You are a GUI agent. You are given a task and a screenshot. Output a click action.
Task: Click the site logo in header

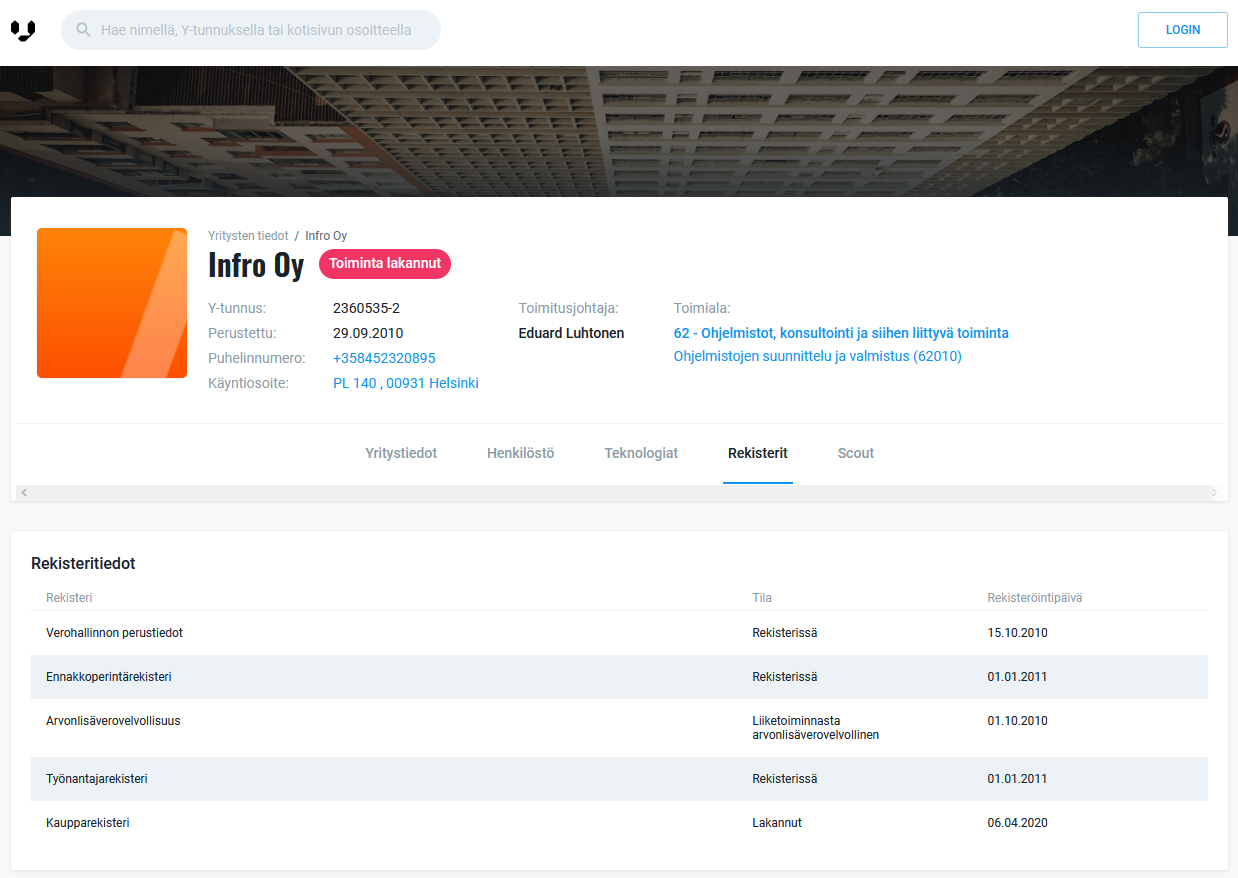[x=23, y=31]
